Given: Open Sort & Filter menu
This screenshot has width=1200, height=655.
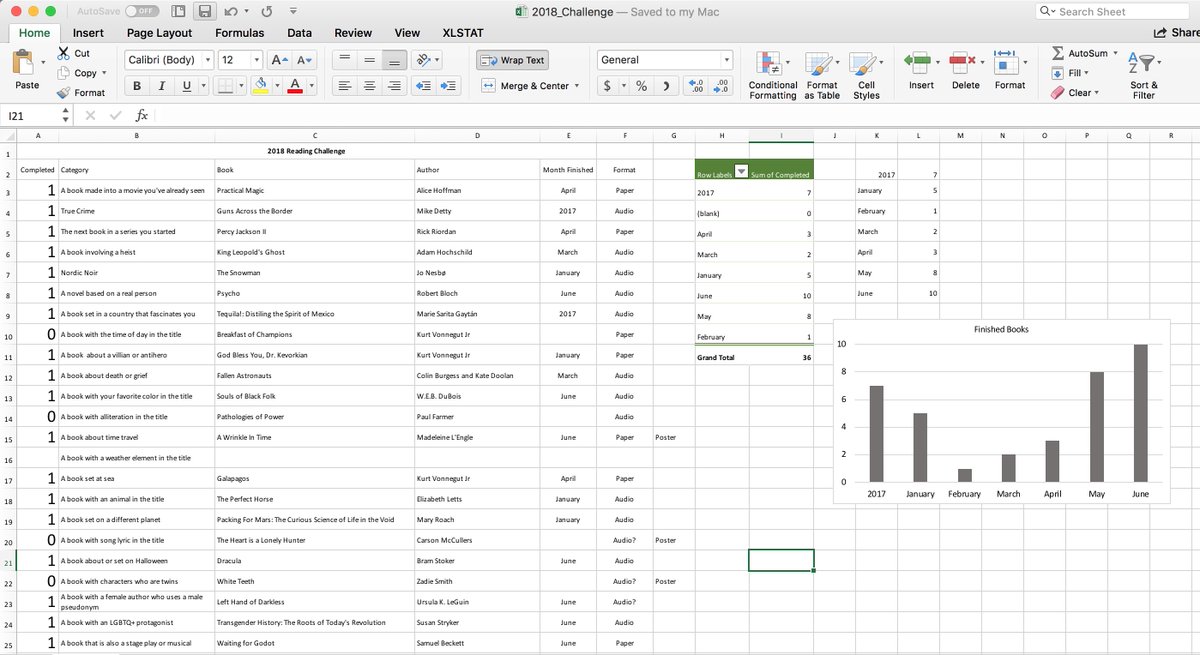Looking at the screenshot, I should click(1143, 75).
